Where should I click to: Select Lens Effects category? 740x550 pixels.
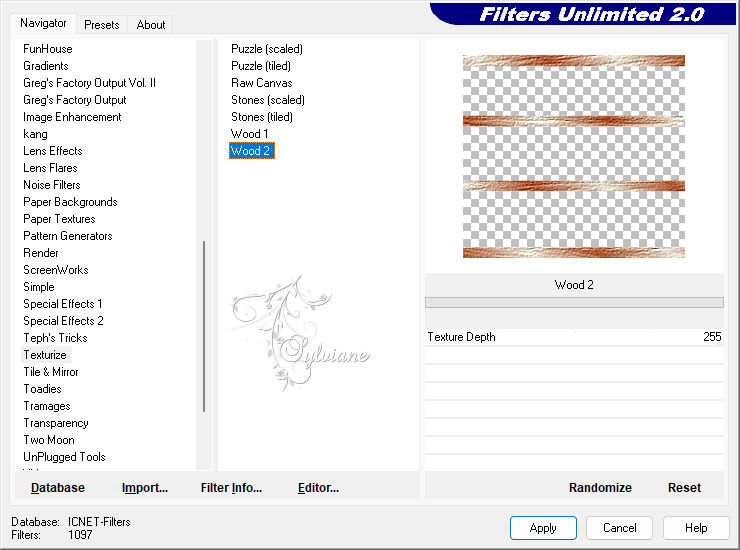click(53, 151)
